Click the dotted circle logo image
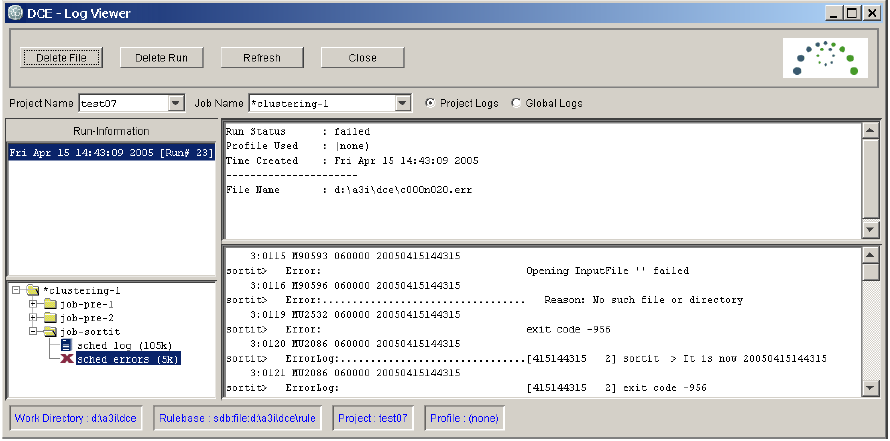This screenshot has width=890, height=441. tap(826, 57)
